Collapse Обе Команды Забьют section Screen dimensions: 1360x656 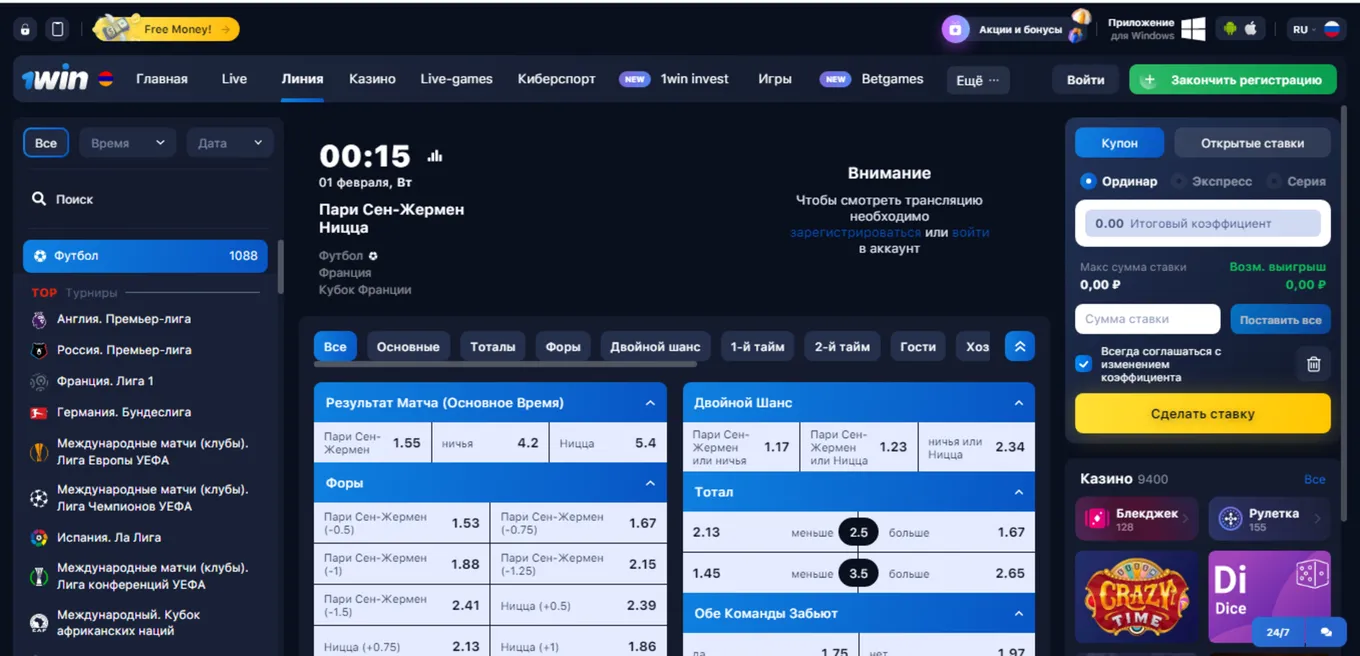tap(1019, 613)
